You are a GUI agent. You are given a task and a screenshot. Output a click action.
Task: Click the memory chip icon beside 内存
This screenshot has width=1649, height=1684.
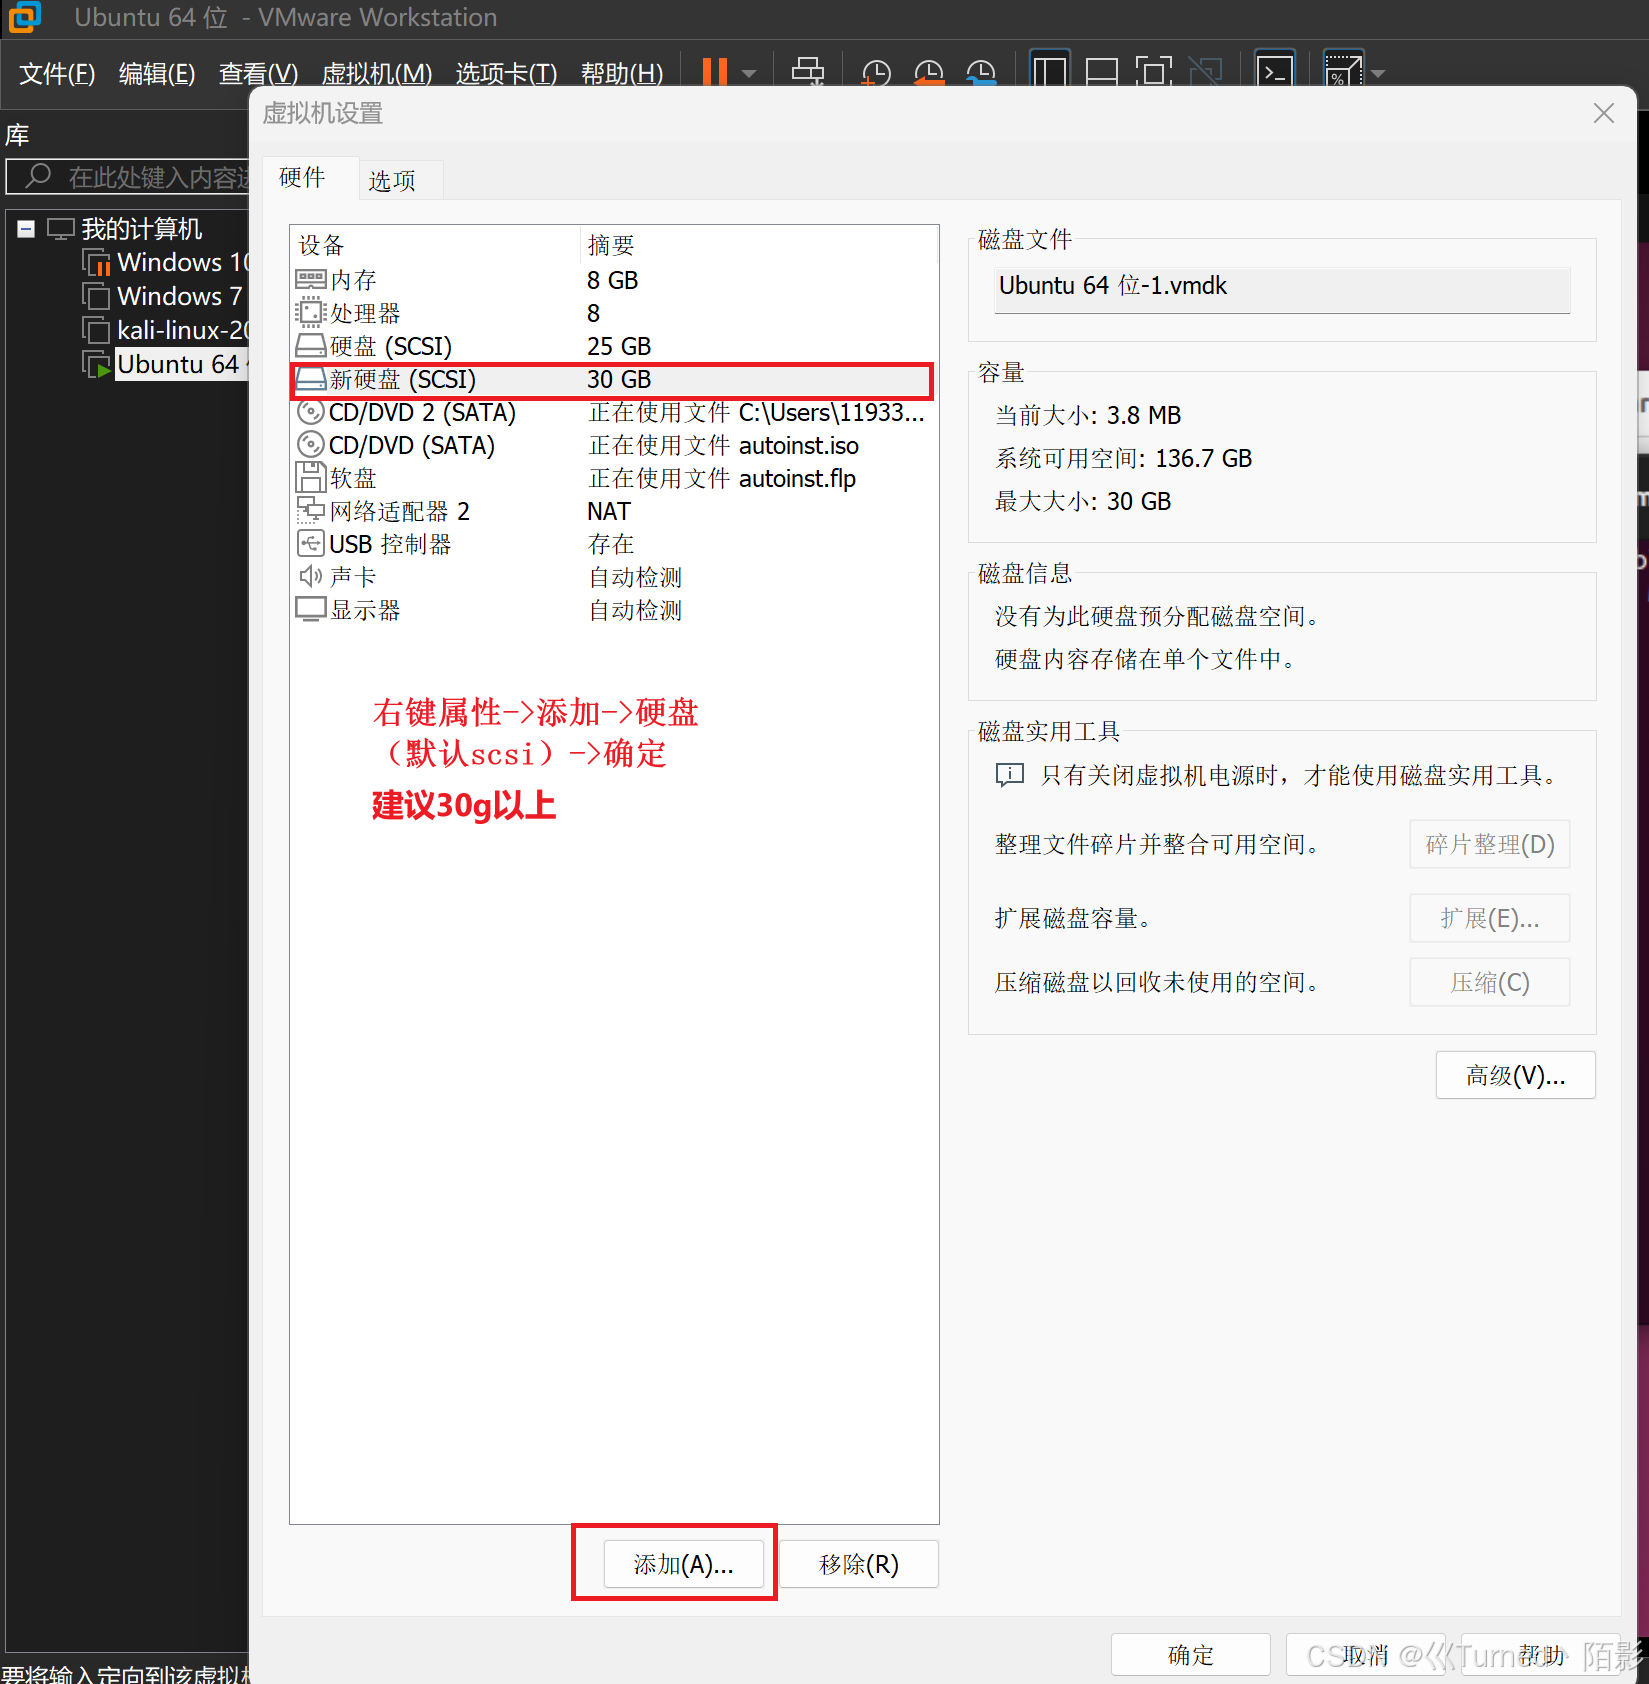click(311, 279)
